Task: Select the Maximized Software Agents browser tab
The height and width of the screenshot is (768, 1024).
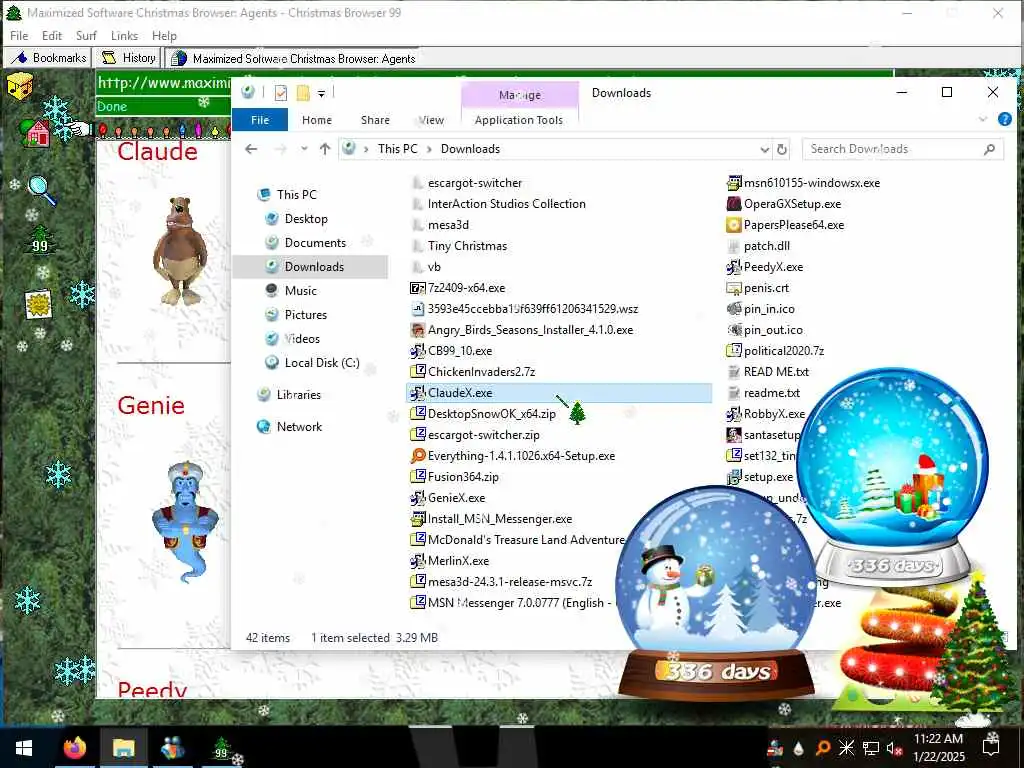Action: coord(292,59)
